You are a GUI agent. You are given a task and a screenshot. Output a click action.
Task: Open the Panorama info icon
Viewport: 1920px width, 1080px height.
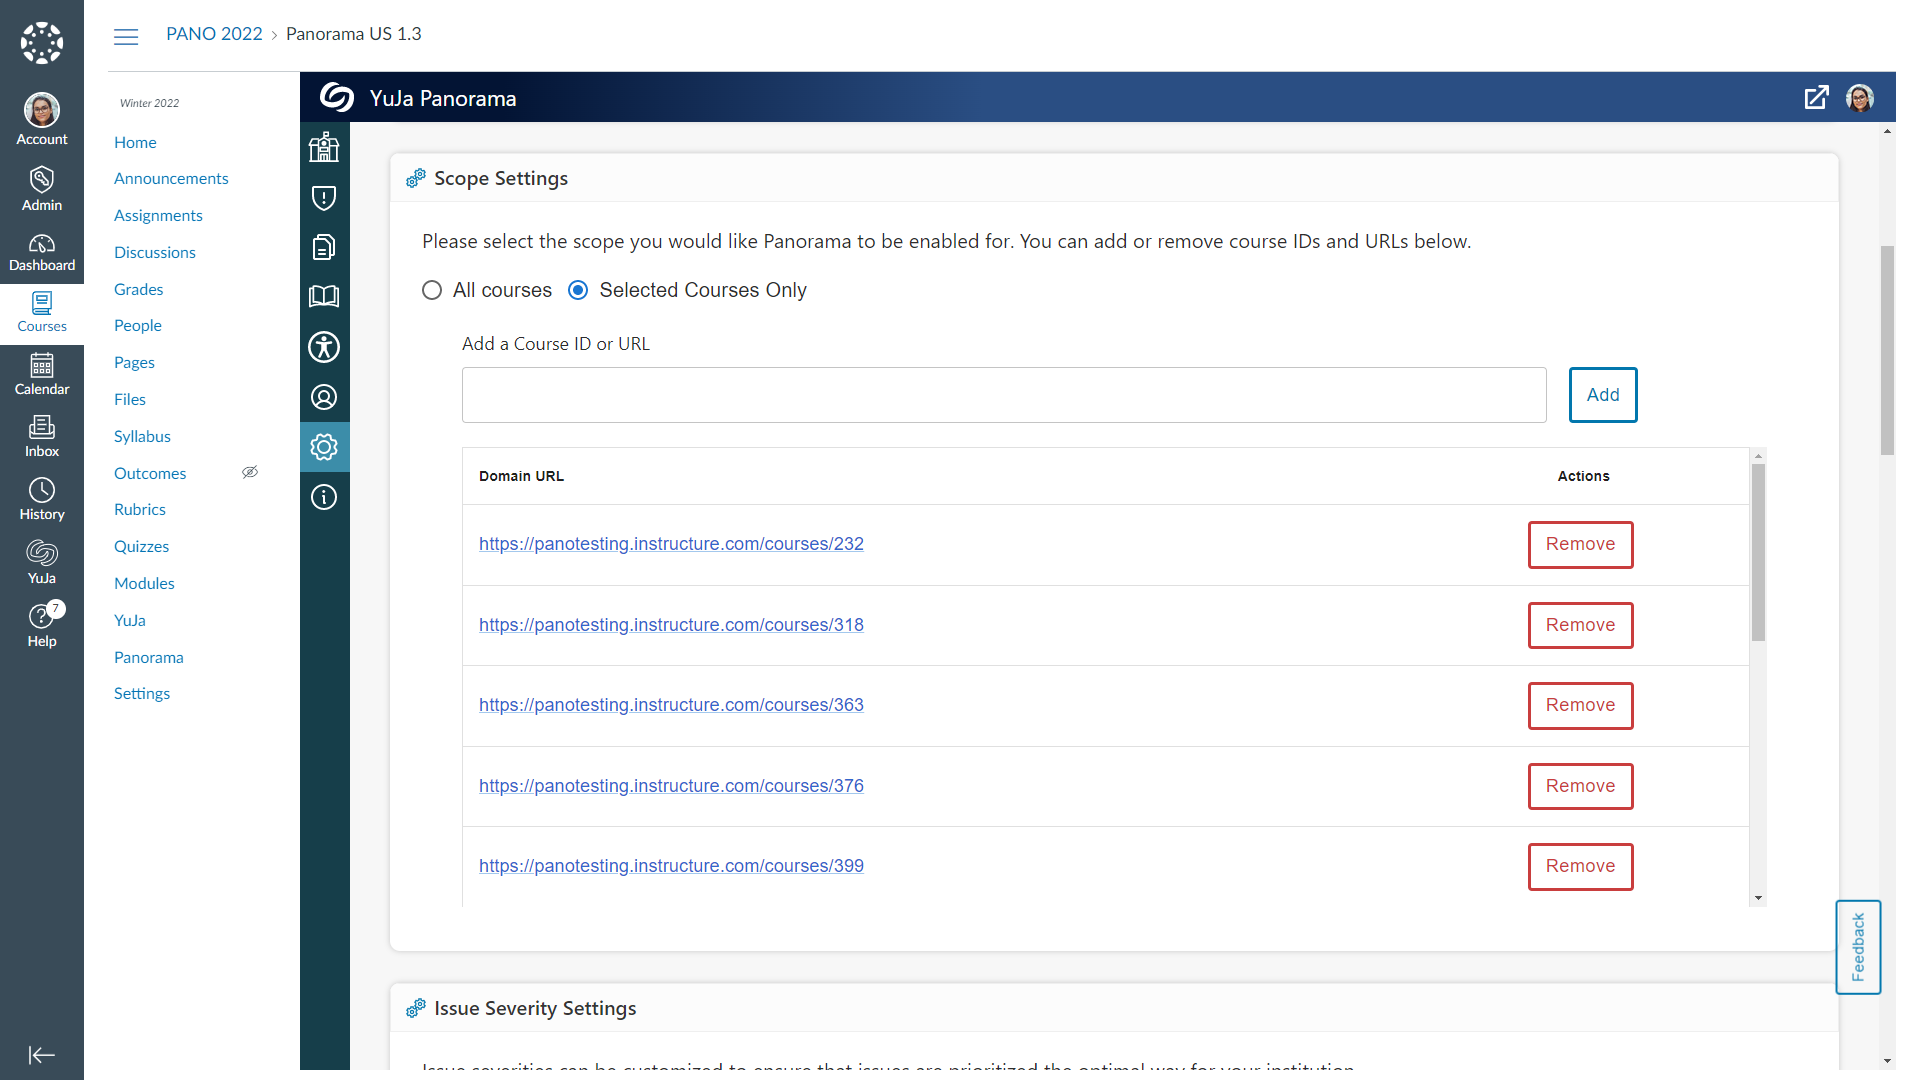pos(324,497)
